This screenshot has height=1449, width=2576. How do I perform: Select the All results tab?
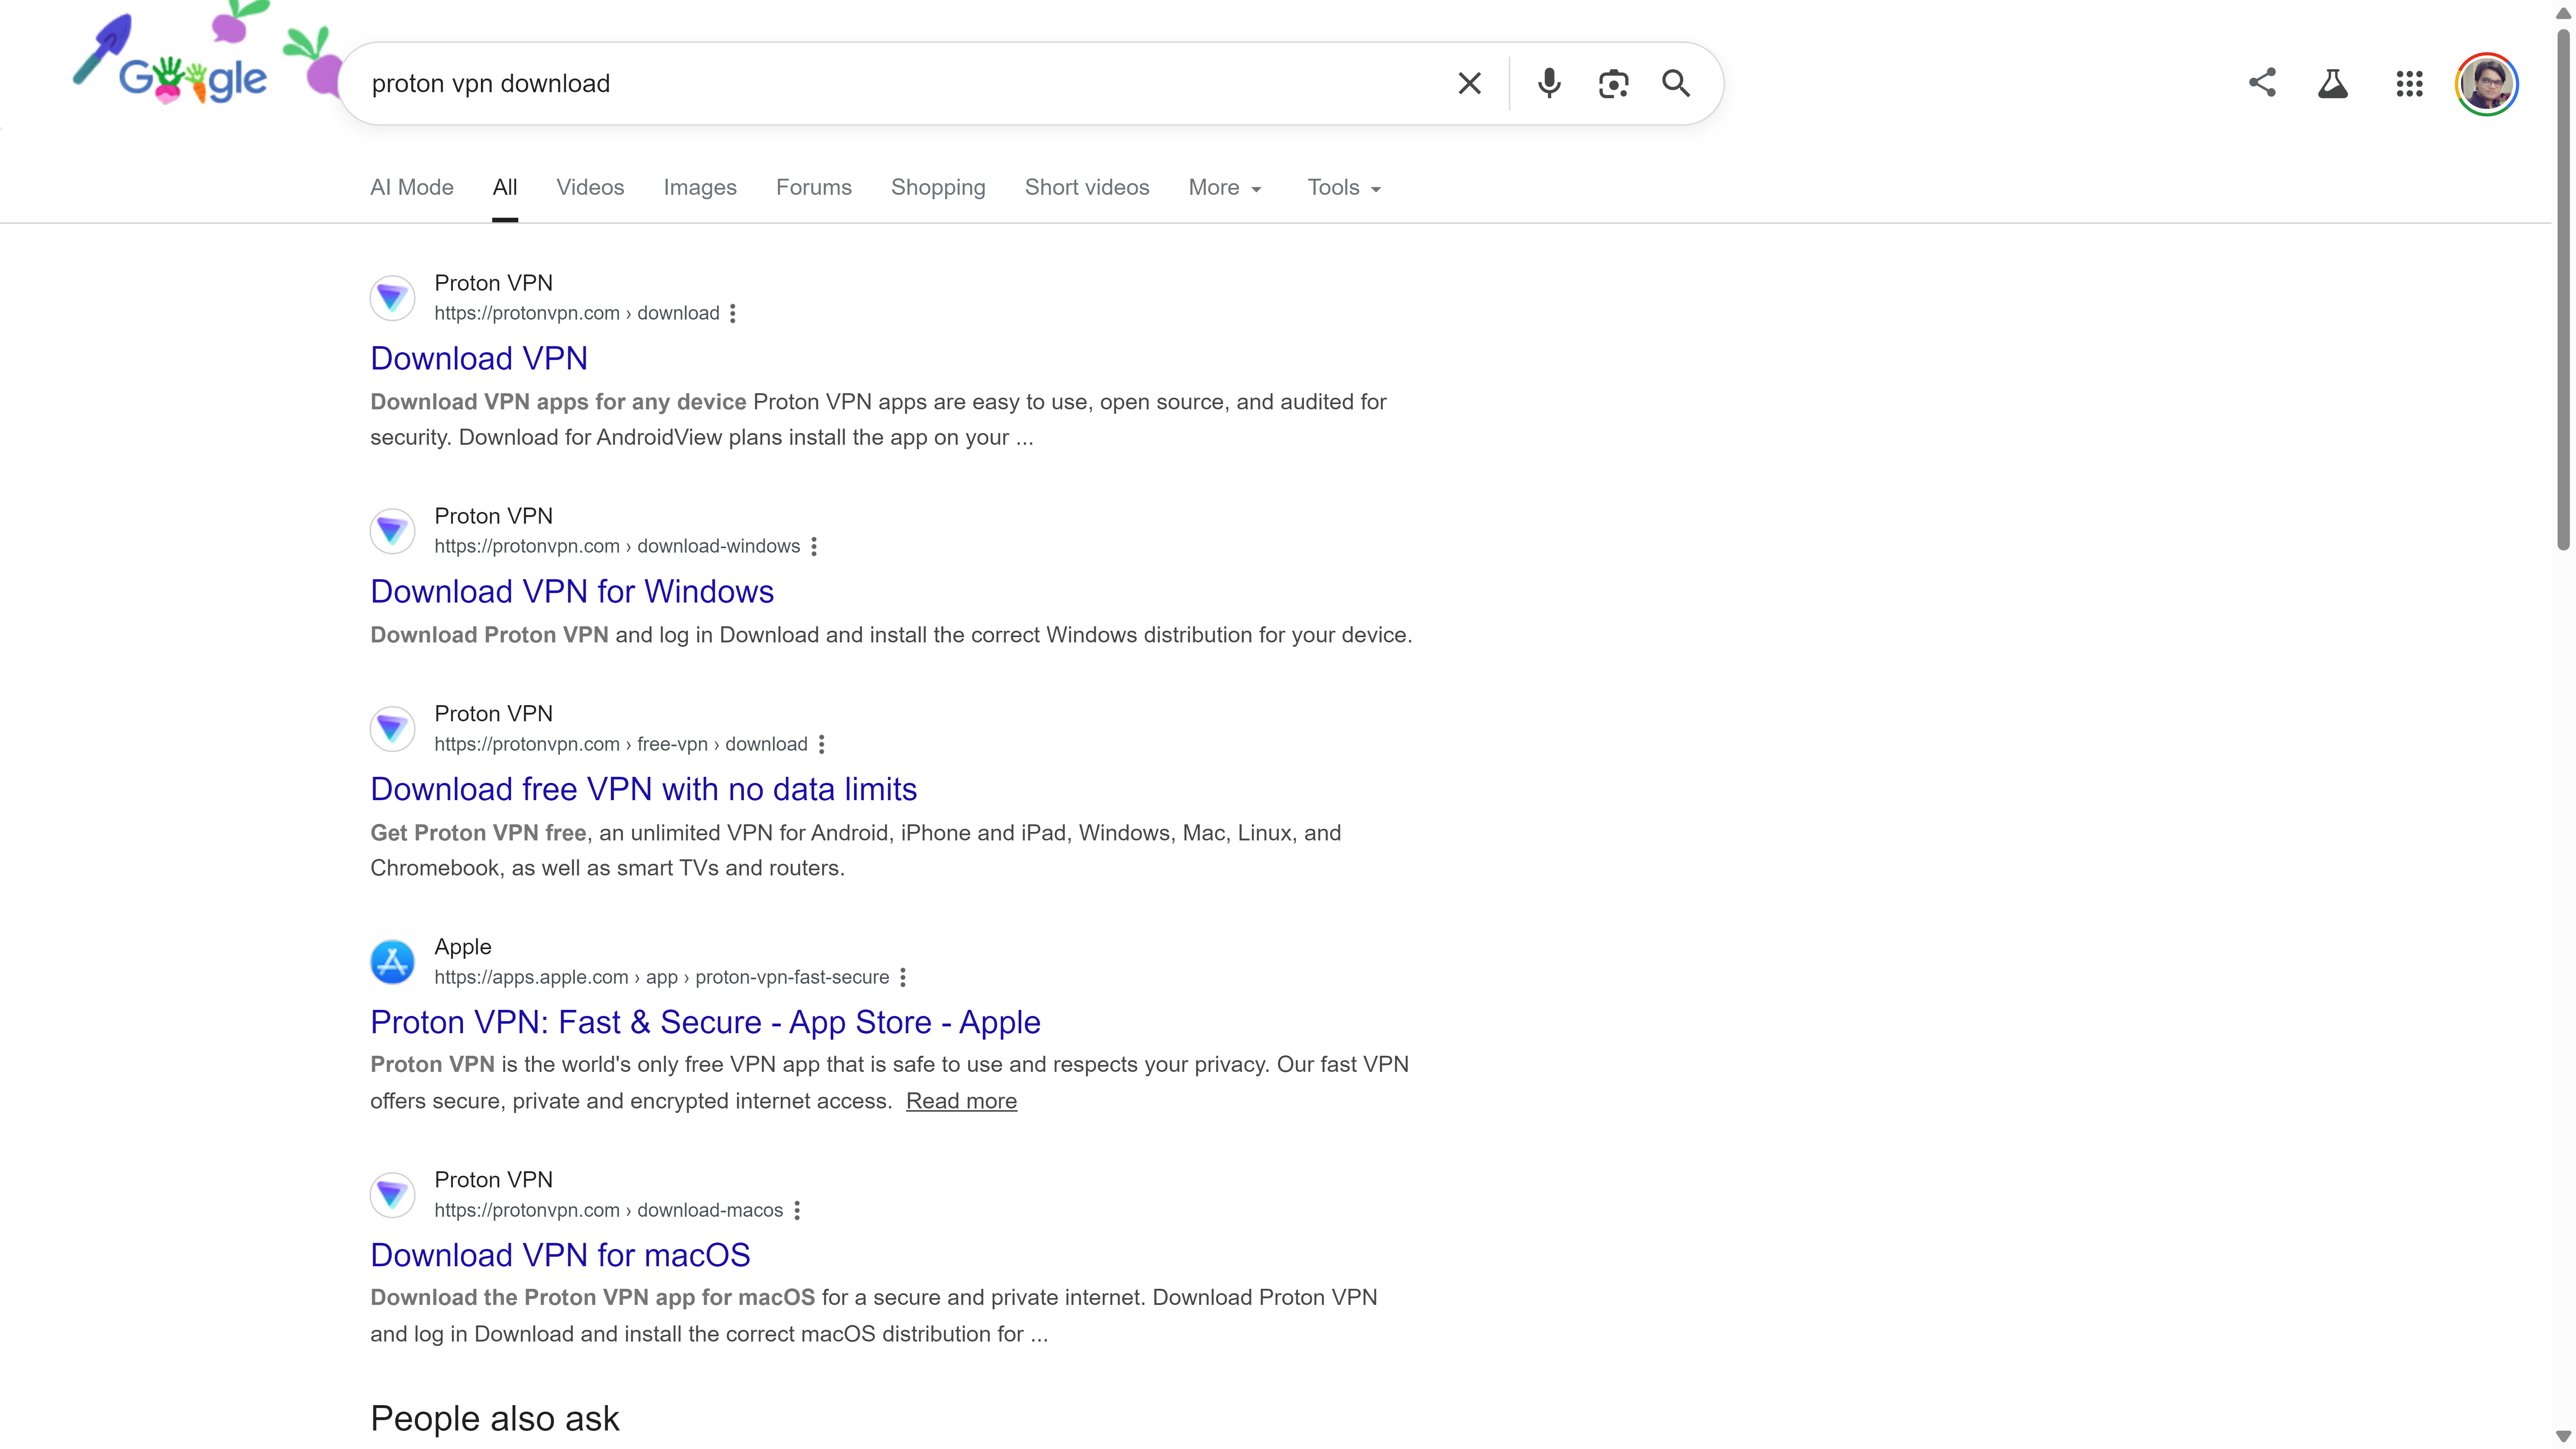point(505,187)
